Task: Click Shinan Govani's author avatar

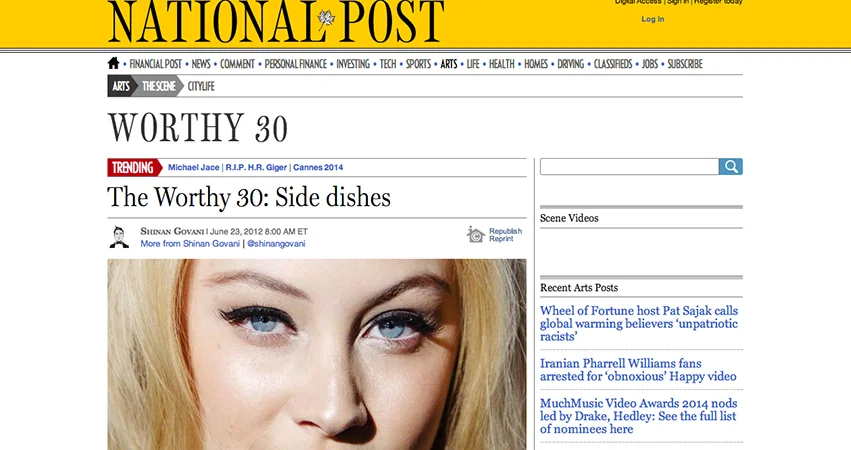Action: pos(119,237)
